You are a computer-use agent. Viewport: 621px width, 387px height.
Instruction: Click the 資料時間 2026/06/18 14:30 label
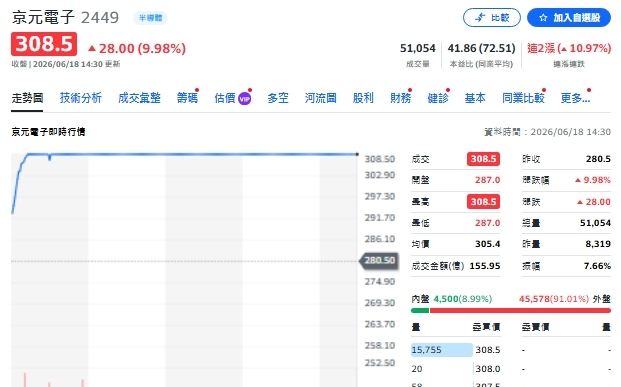(x=547, y=132)
